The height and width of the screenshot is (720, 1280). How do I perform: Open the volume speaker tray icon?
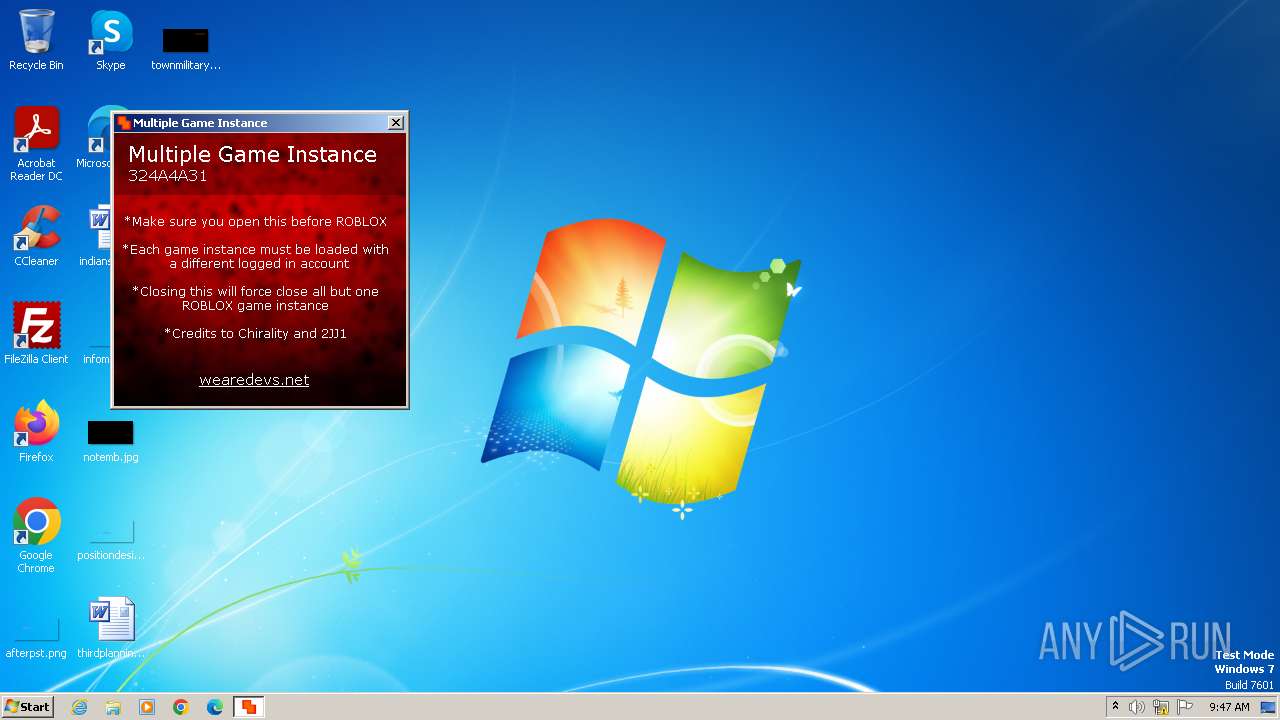point(1137,707)
